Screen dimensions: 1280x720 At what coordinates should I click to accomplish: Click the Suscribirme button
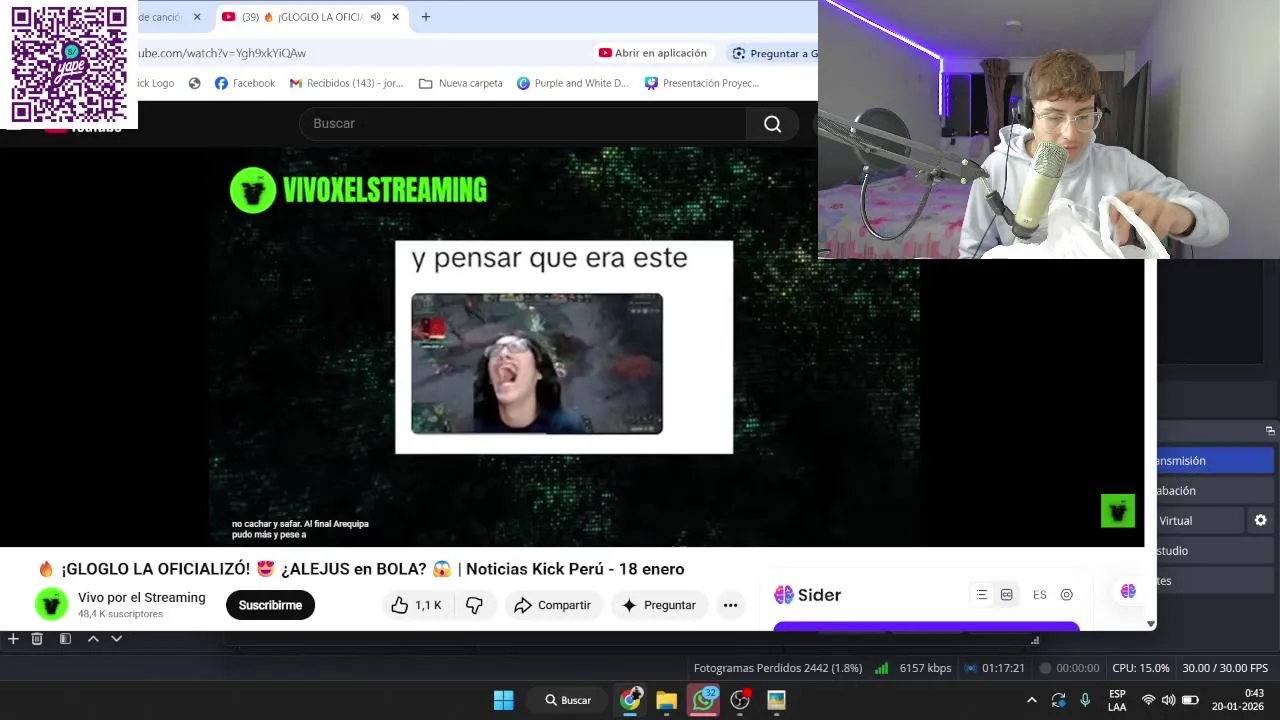pyautogui.click(x=270, y=605)
